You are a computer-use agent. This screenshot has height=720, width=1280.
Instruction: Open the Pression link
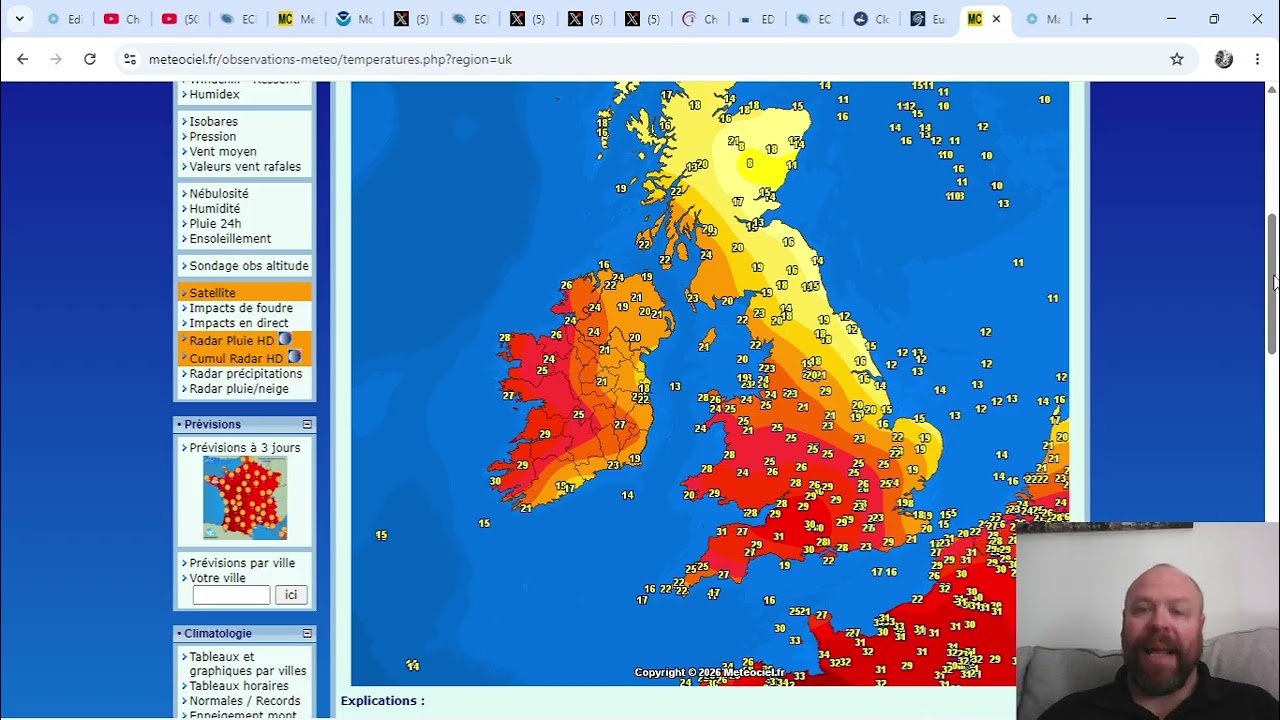click(212, 136)
